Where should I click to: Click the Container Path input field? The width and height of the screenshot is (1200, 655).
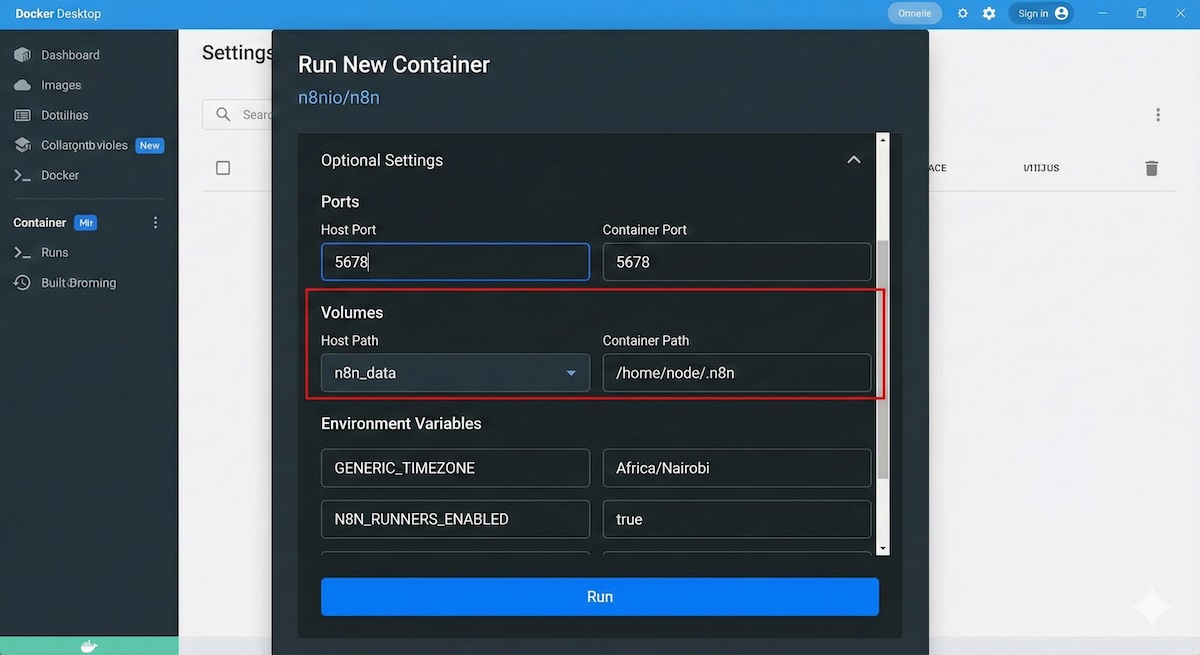point(736,373)
